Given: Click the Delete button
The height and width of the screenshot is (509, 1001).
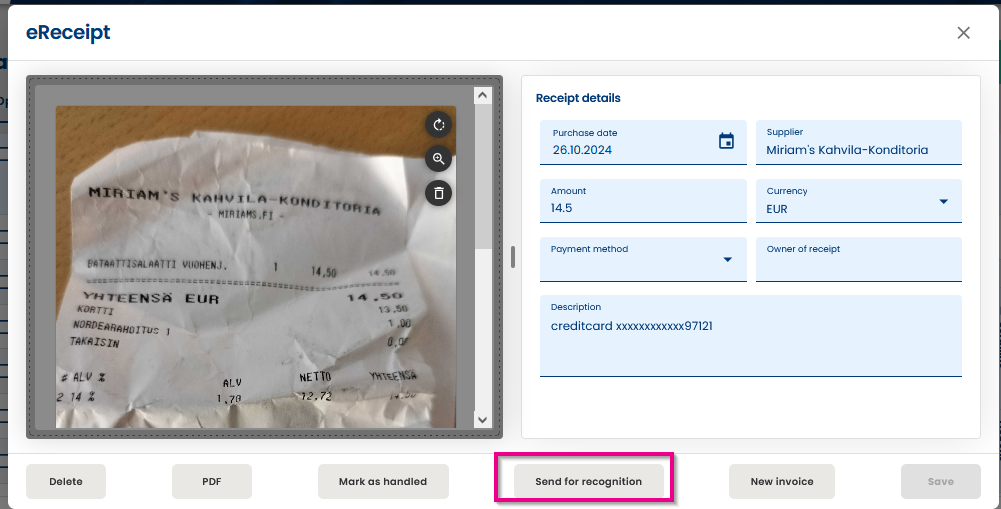Looking at the screenshot, I should coord(66,482).
